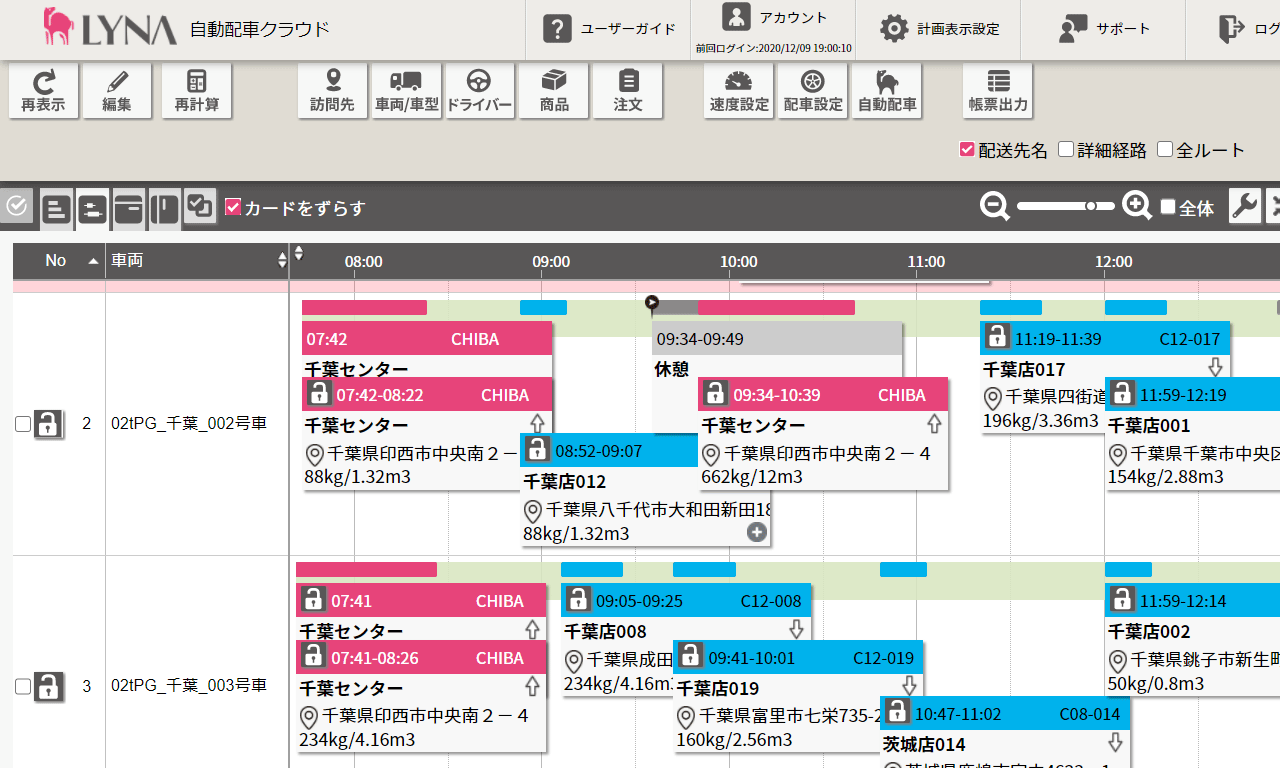Open 計画表示設定 plan display settings
The width and height of the screenshot is (1280, 768).
tap(938, 29)
